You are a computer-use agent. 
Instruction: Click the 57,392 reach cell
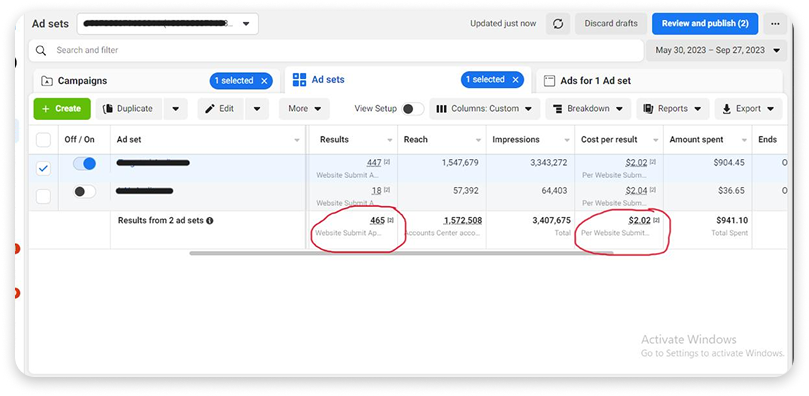pos(465,191)
